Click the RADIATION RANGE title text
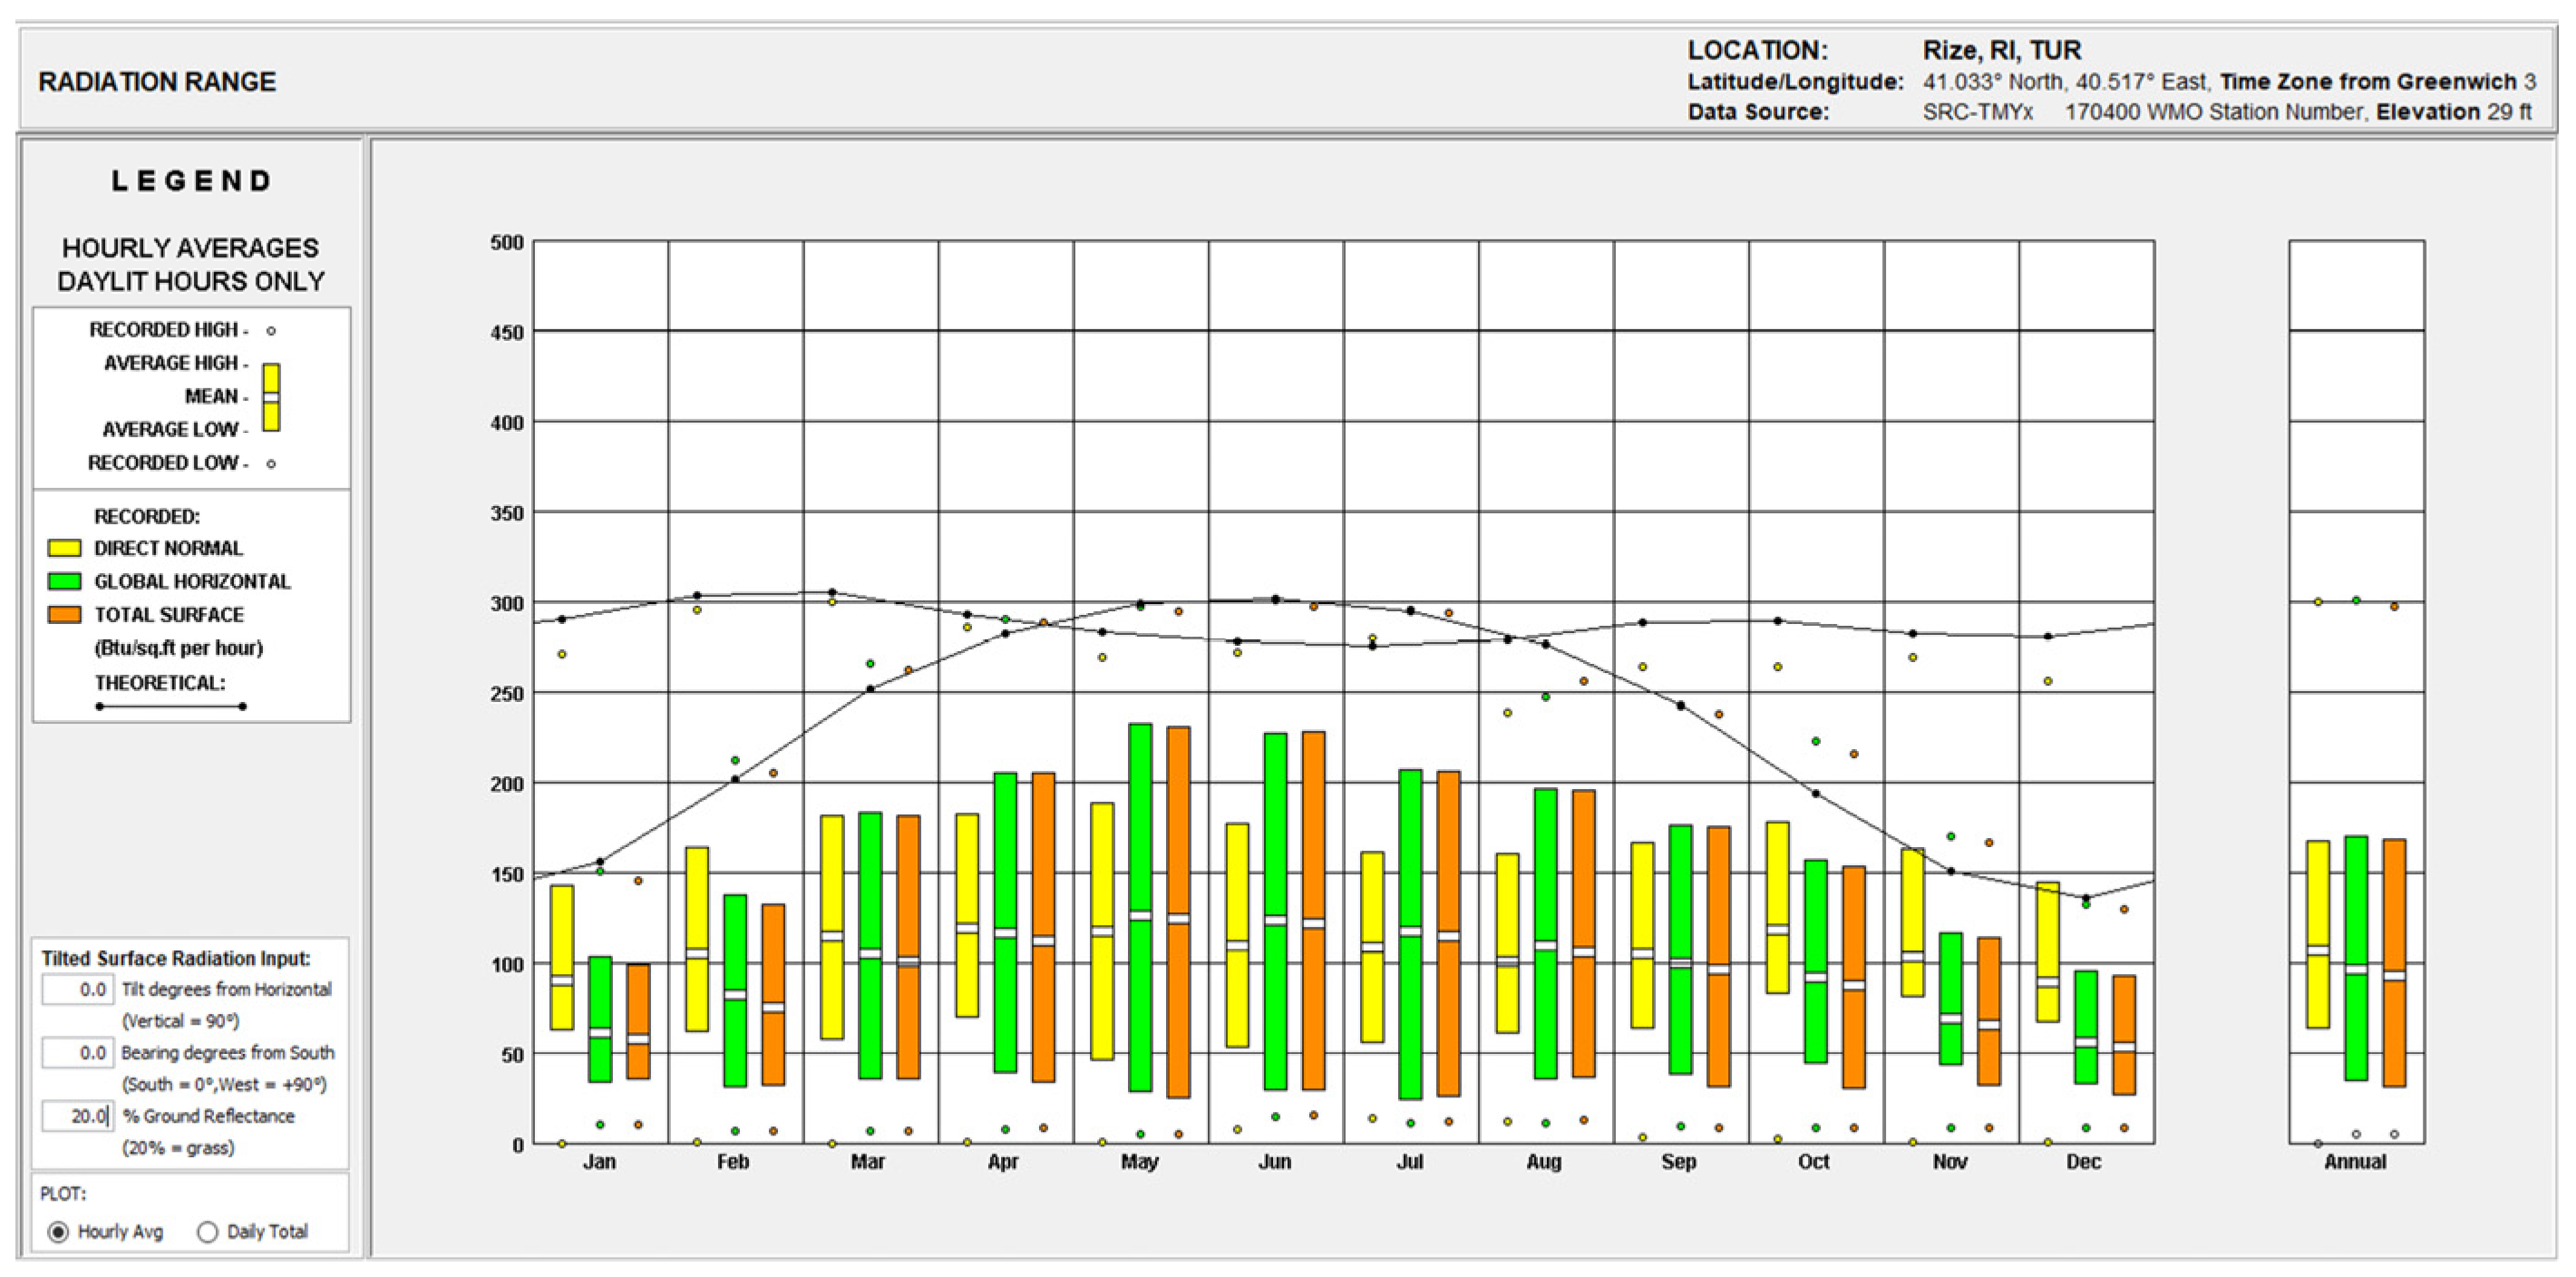 click(x=157, y=82)
